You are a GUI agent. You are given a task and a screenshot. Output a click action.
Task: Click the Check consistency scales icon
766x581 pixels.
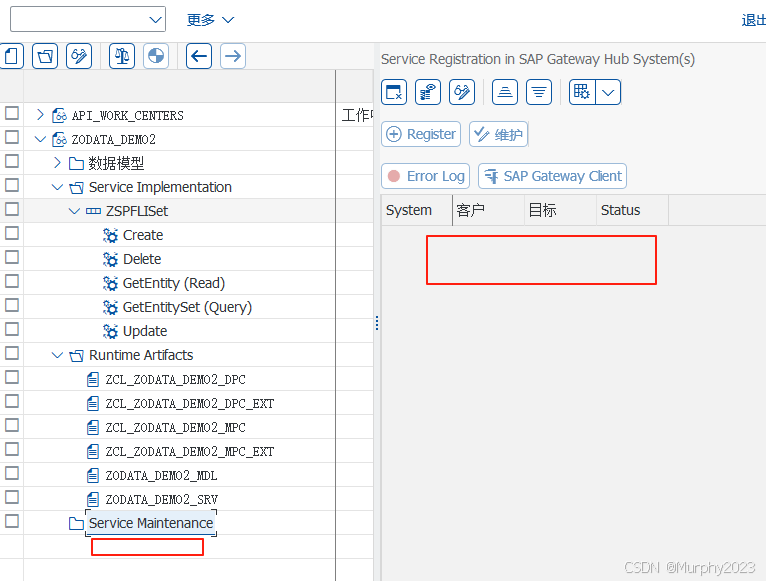click(122, 56)
